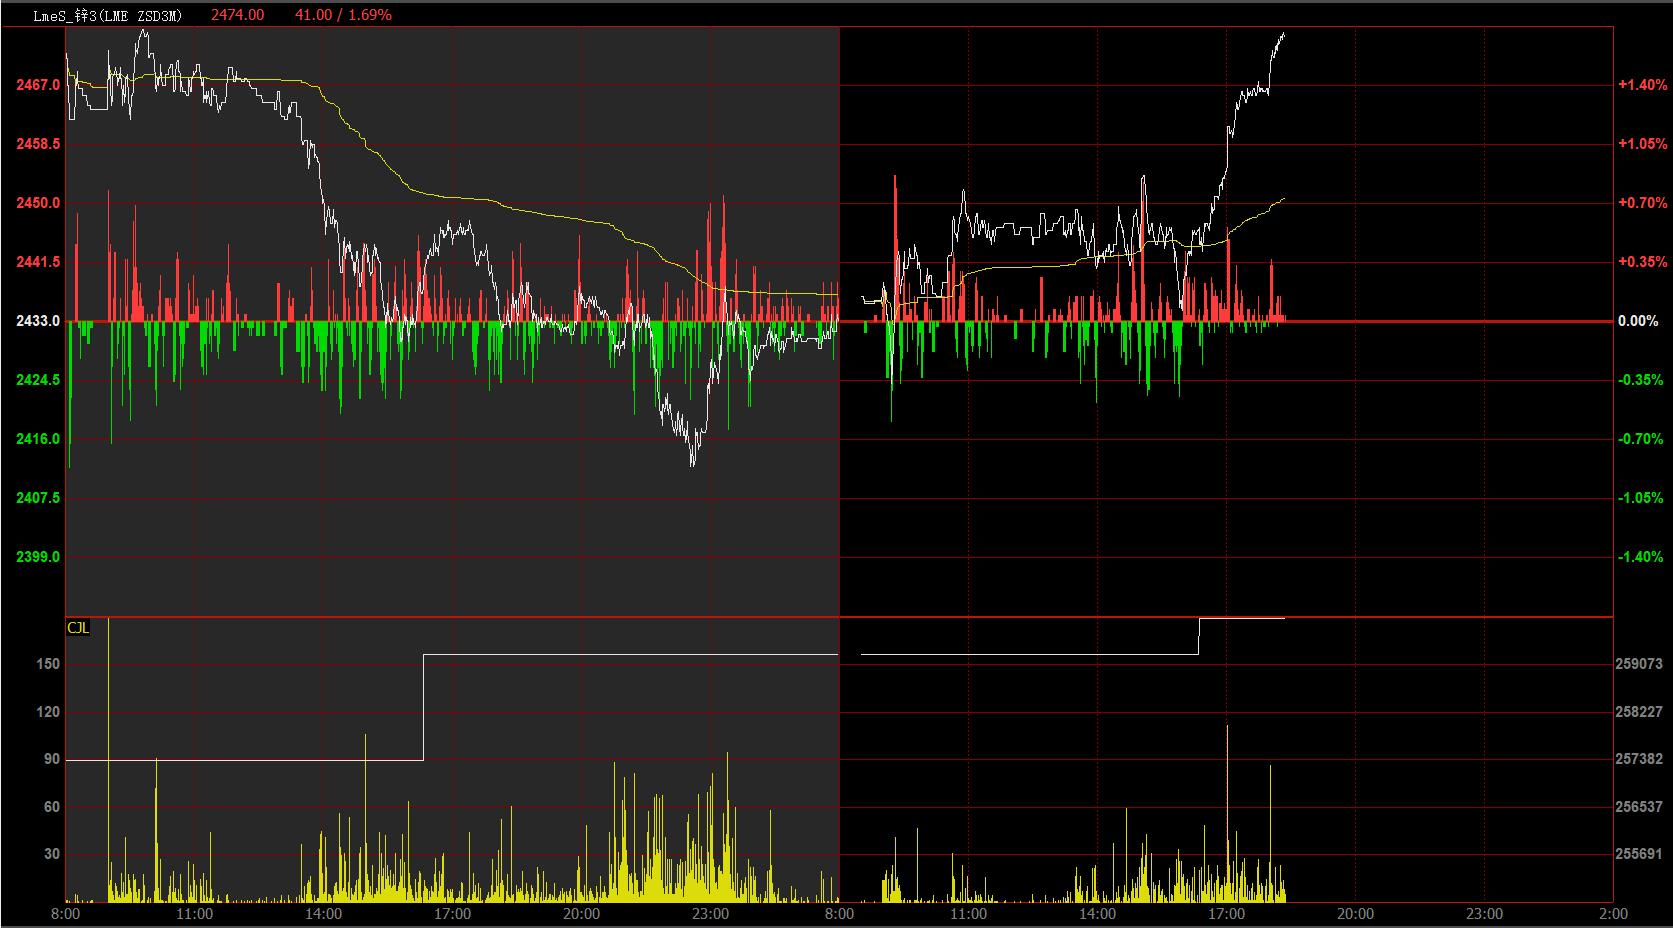Select the last price value 2474.00
This screenshot has width=1673, height=928.
click(x=238, y=15)
